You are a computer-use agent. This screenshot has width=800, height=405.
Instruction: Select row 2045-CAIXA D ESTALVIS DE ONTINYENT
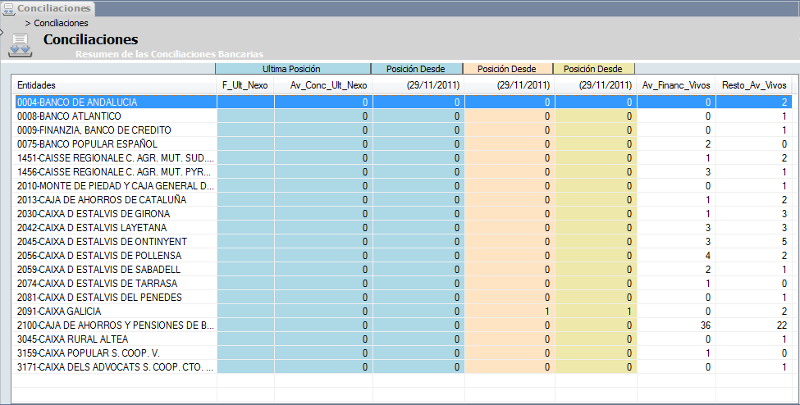click(x=403, y=242)
